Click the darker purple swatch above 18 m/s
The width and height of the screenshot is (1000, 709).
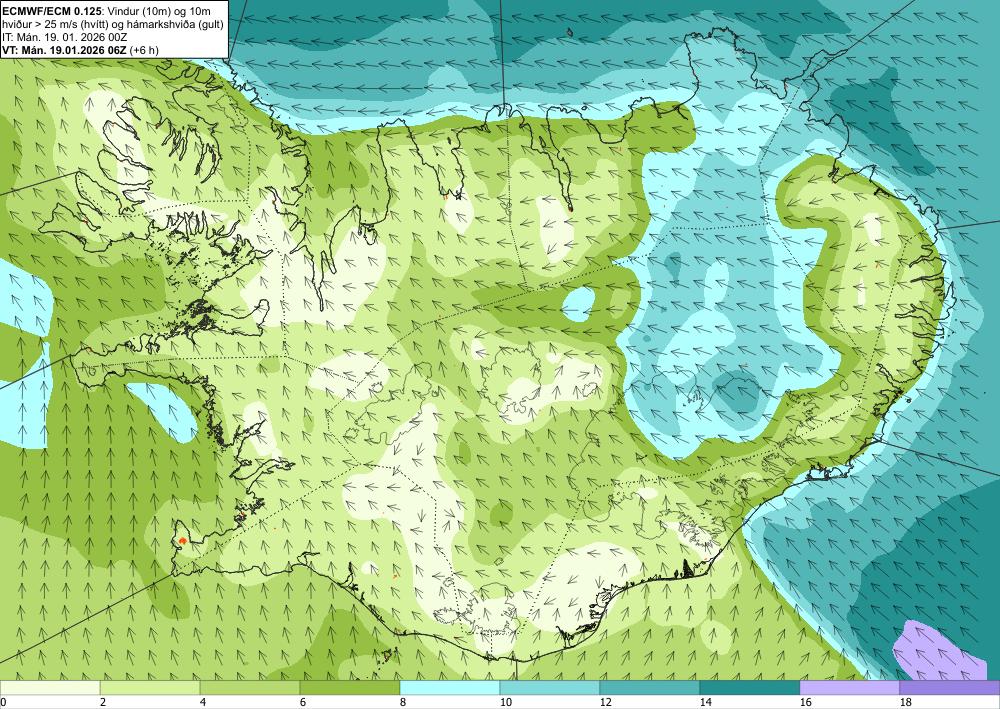click(x=950, y=687)
